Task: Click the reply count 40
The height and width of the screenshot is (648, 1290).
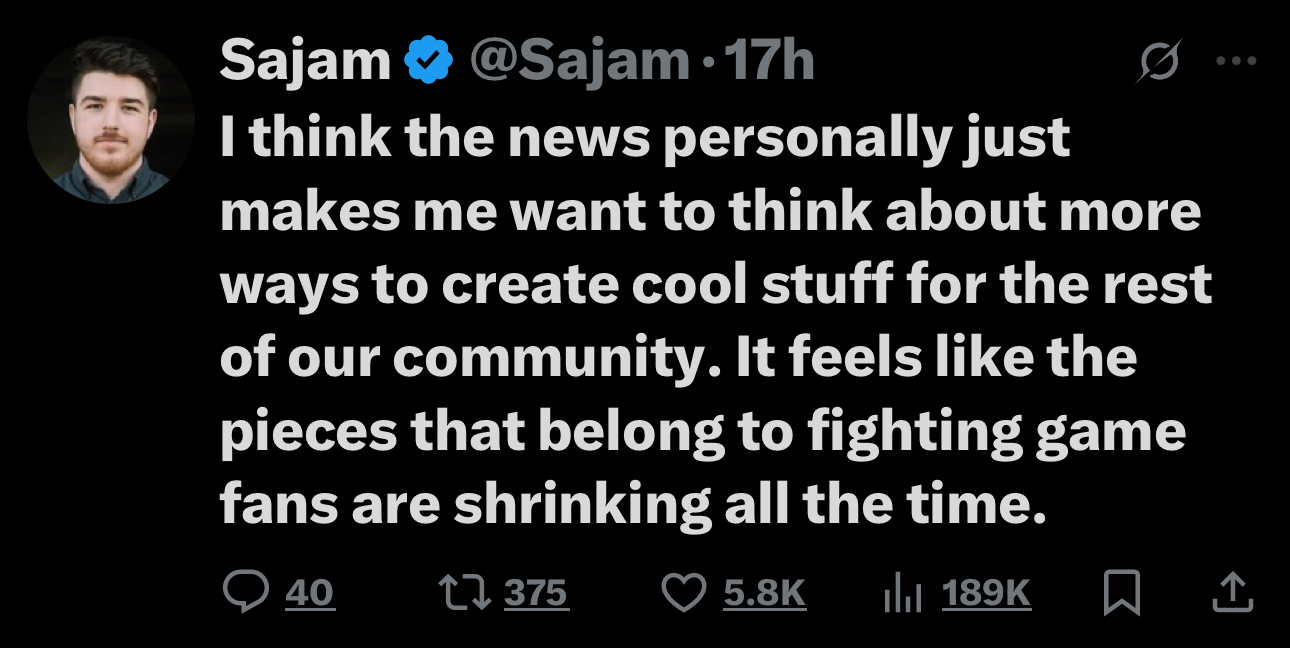Action: [310, 594]
